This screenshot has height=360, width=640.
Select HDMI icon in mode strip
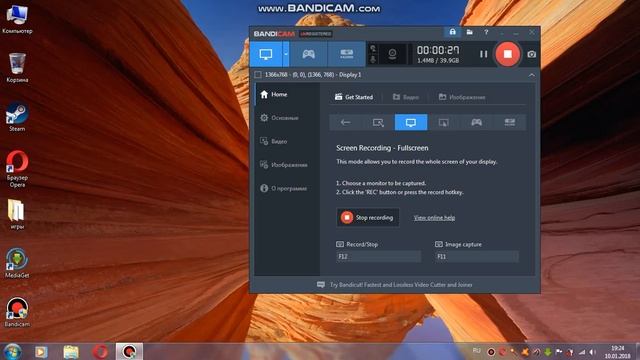pos(509,122)
